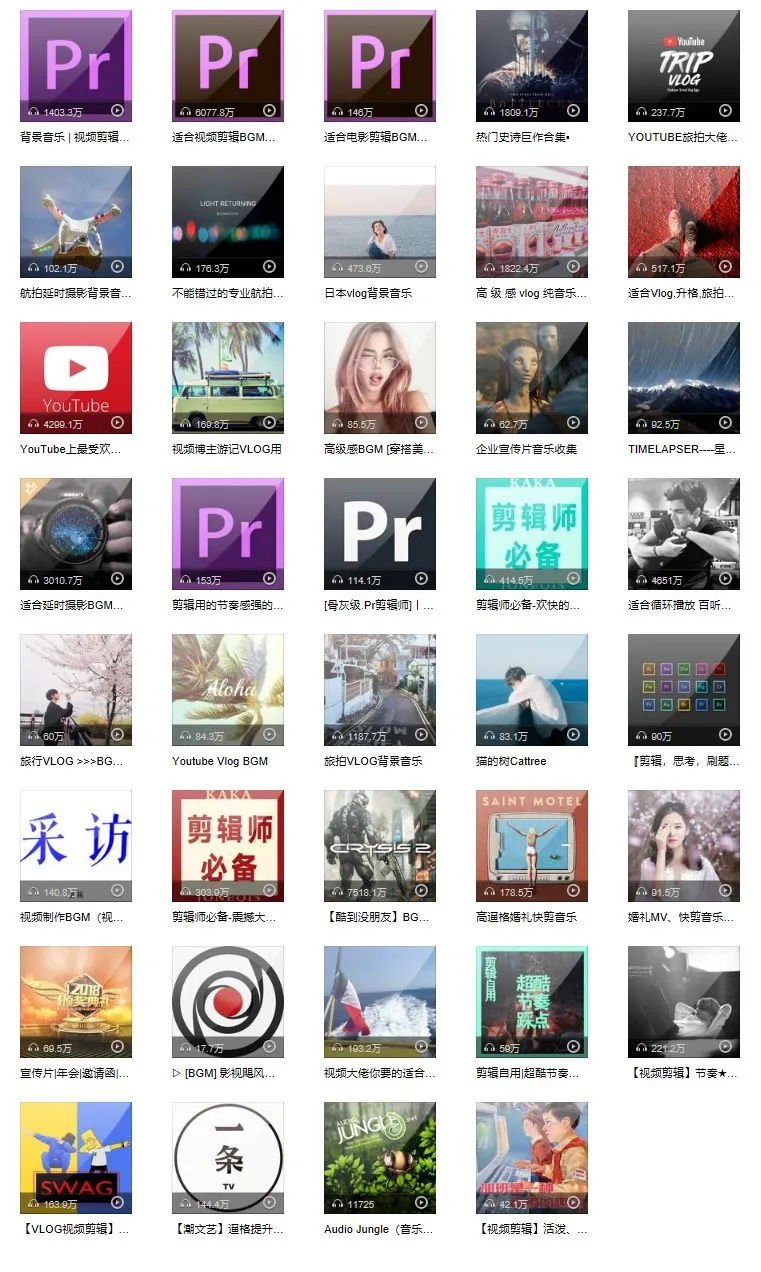Open title link '旅拍VLOG背景音乐'
The width and height of the screenshot is (761, 1272).
pyautogui.click(x=373, y=761)
